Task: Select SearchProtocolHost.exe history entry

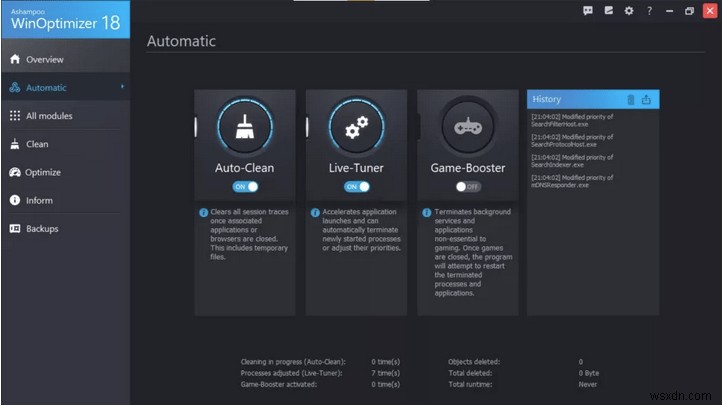Action: [572, 141]
